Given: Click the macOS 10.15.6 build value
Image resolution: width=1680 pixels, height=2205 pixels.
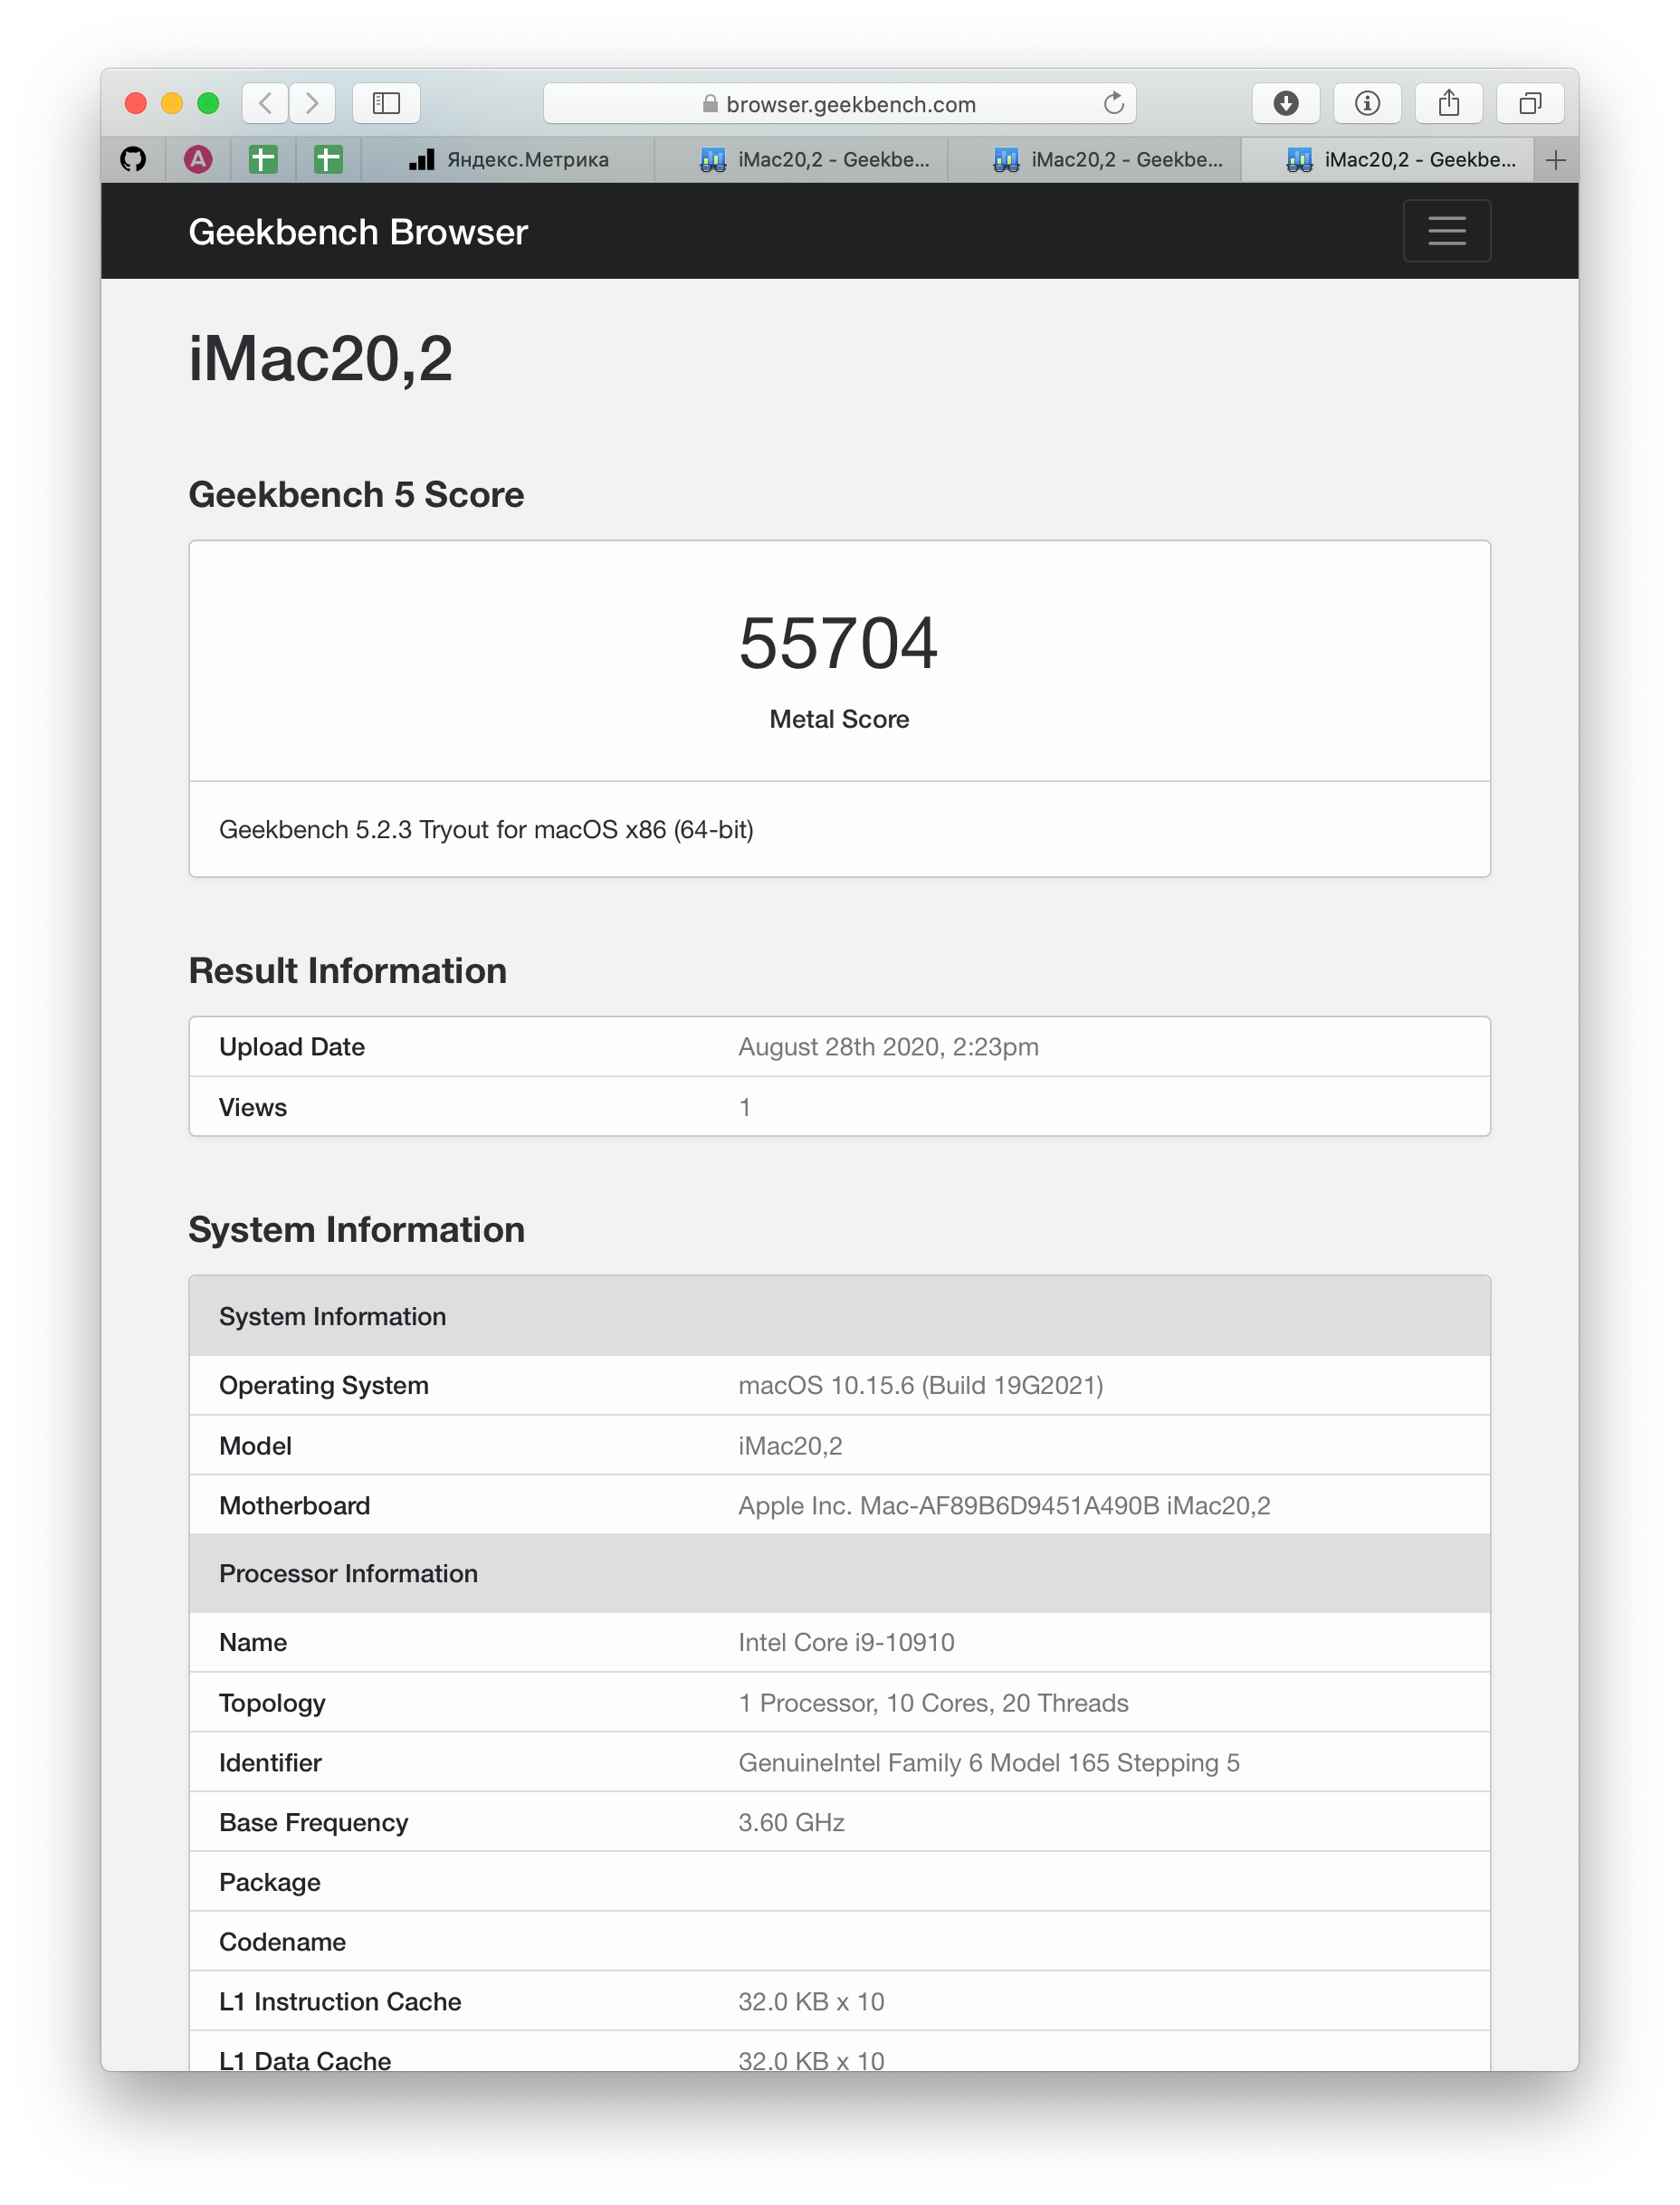Looking at the screenshot, I should 920,1385.
